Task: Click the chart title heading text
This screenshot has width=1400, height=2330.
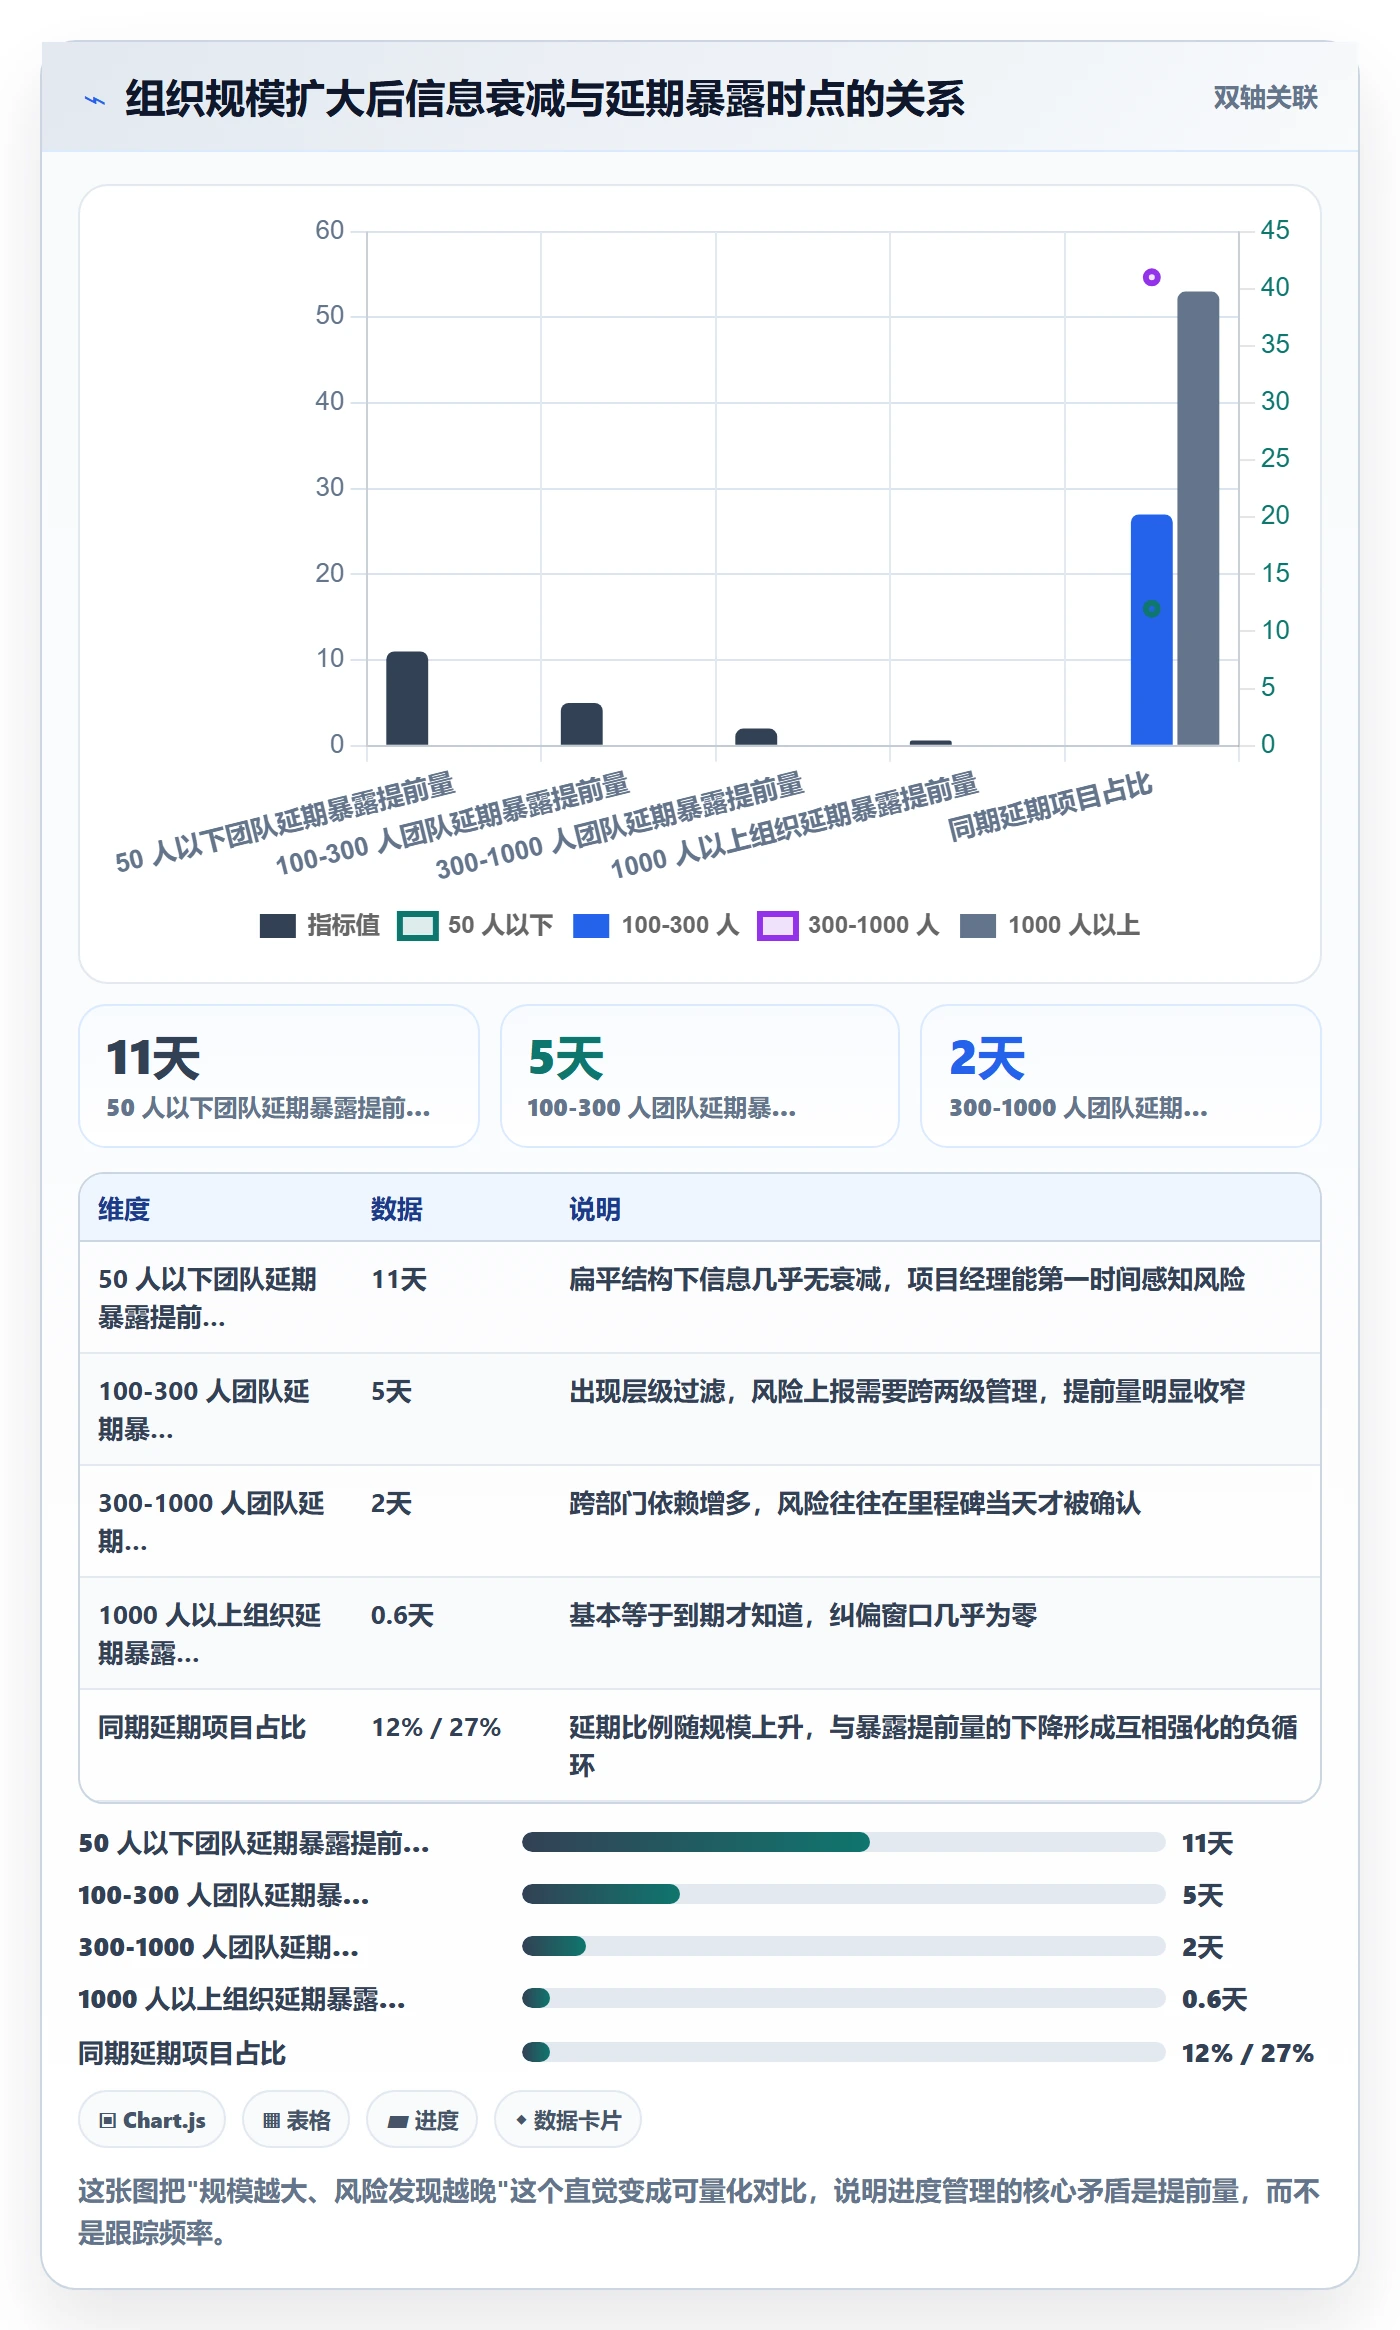Action: click(x=545, y=99)
